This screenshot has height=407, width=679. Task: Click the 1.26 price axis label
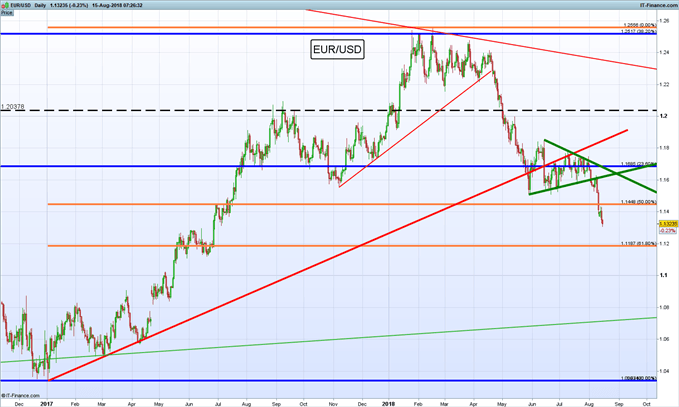point(664,20)
